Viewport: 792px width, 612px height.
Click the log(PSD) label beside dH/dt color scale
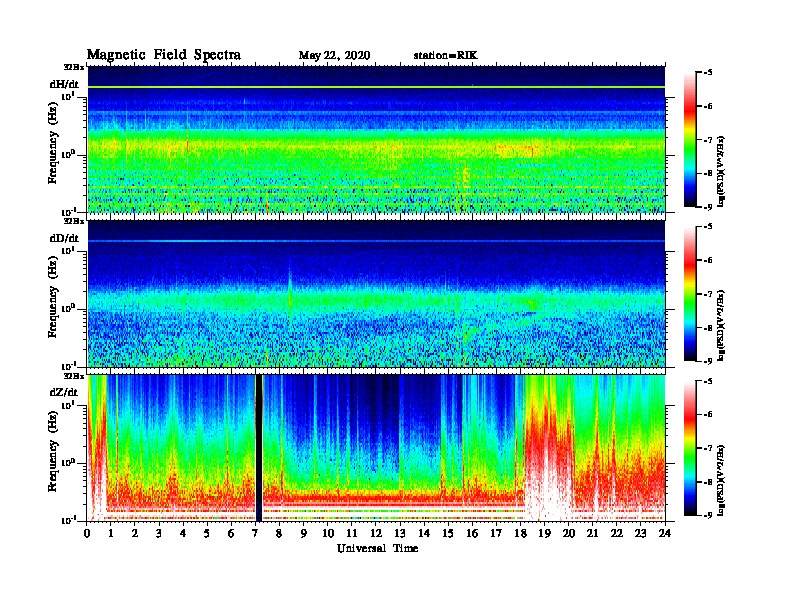coord(722,171)
